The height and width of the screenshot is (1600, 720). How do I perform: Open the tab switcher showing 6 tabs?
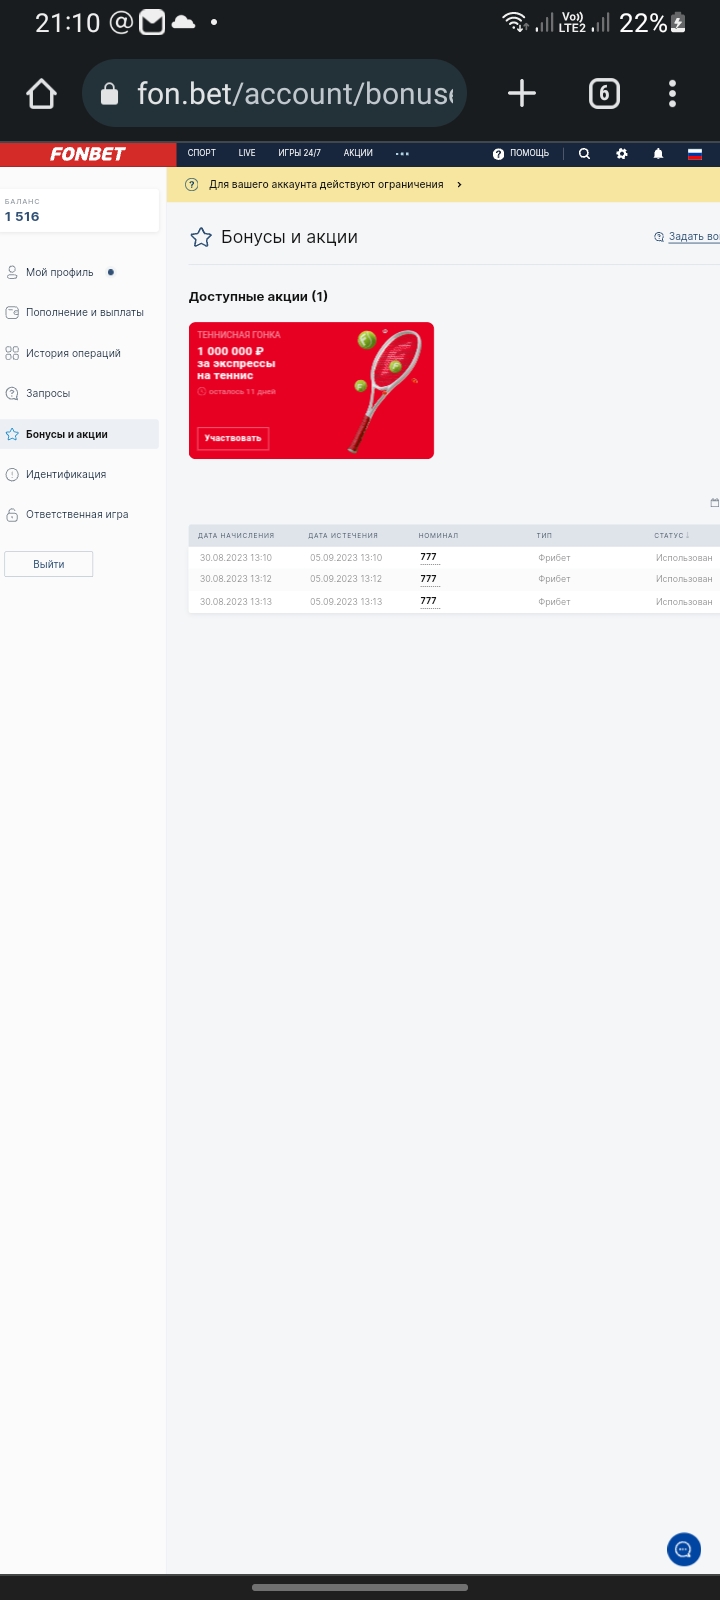click(604, 94)
